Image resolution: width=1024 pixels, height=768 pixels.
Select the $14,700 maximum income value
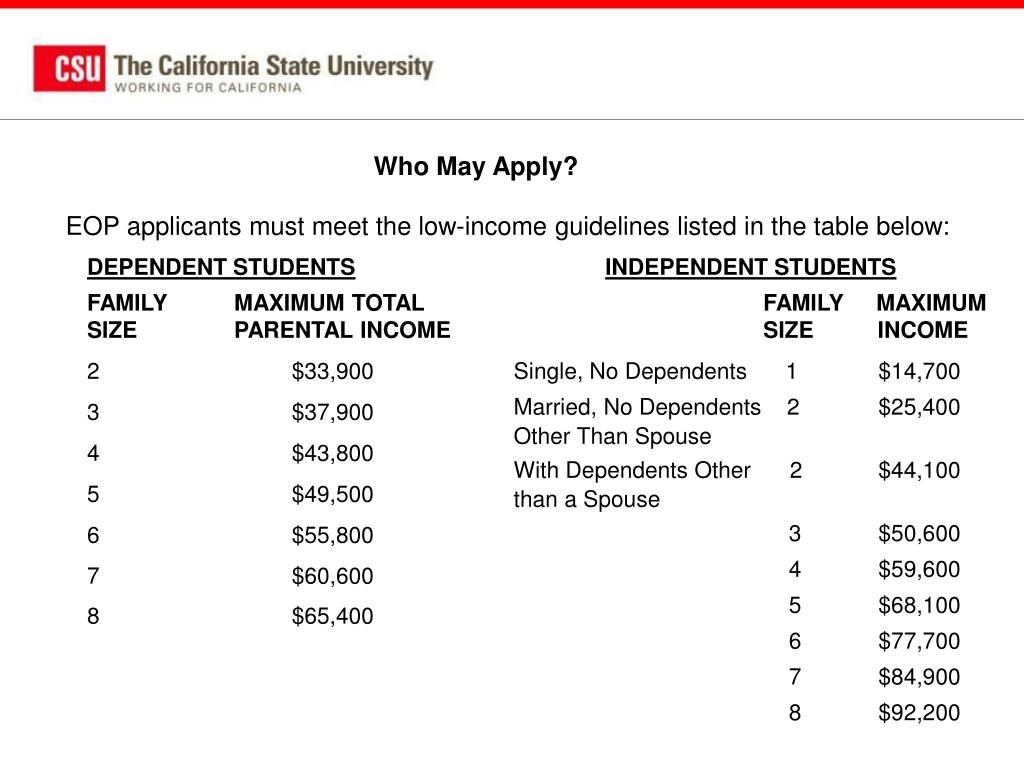click(918, 372)
